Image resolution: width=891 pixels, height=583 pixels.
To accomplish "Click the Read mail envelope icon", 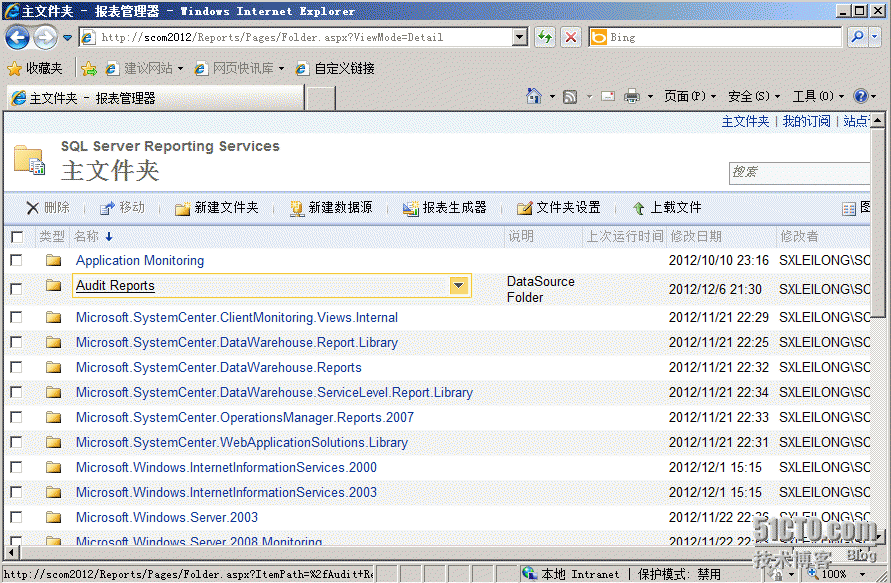I will click(x=607, y=96).
